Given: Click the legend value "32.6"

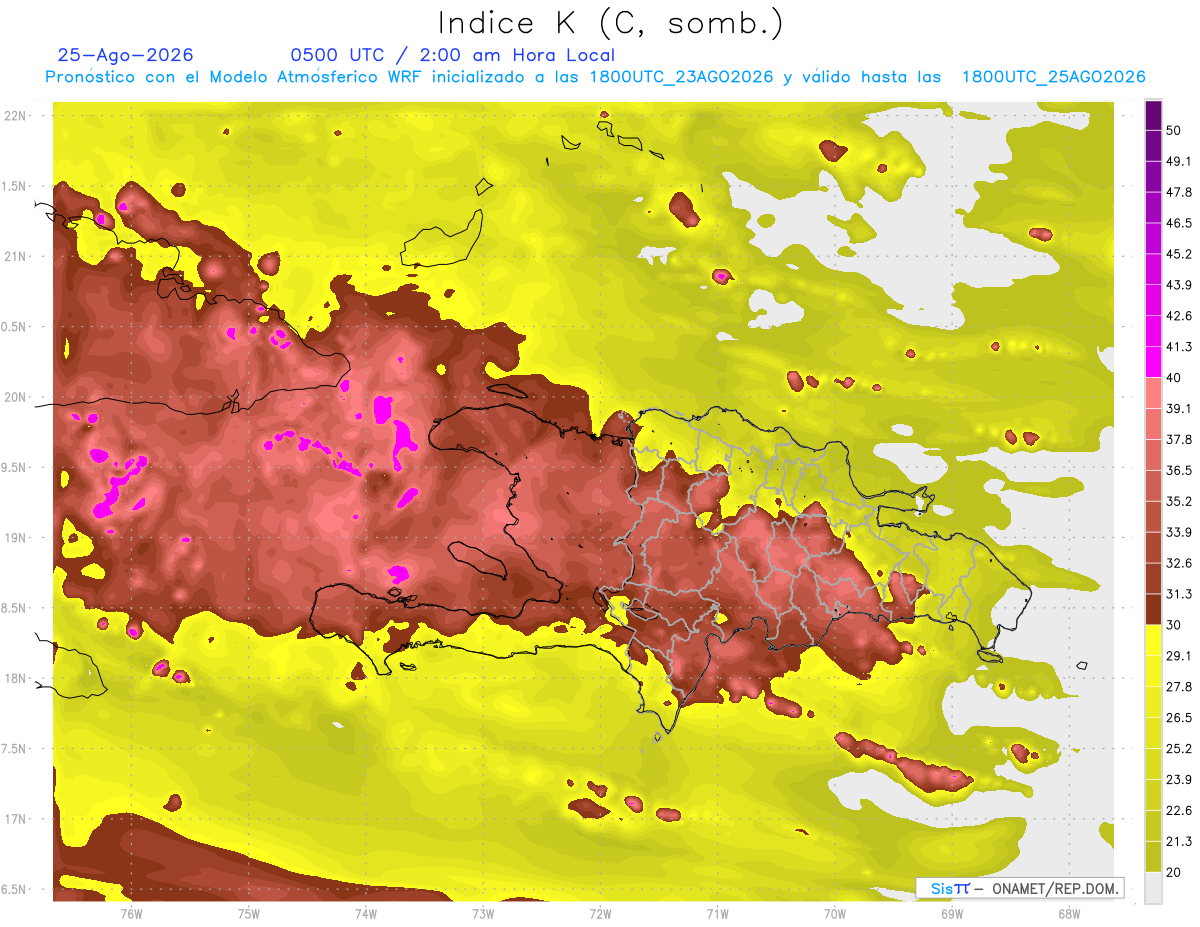Looking at the screenshot, I should (x=1179, y=563).
